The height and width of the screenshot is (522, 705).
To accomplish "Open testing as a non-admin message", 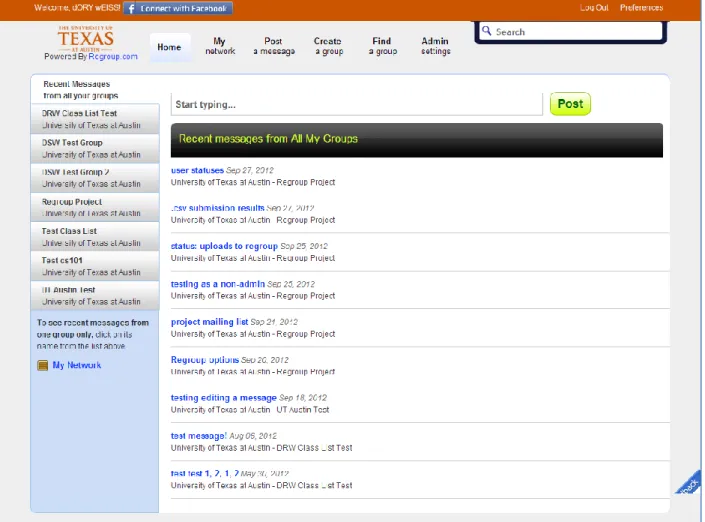I will [x=218, y=284].
